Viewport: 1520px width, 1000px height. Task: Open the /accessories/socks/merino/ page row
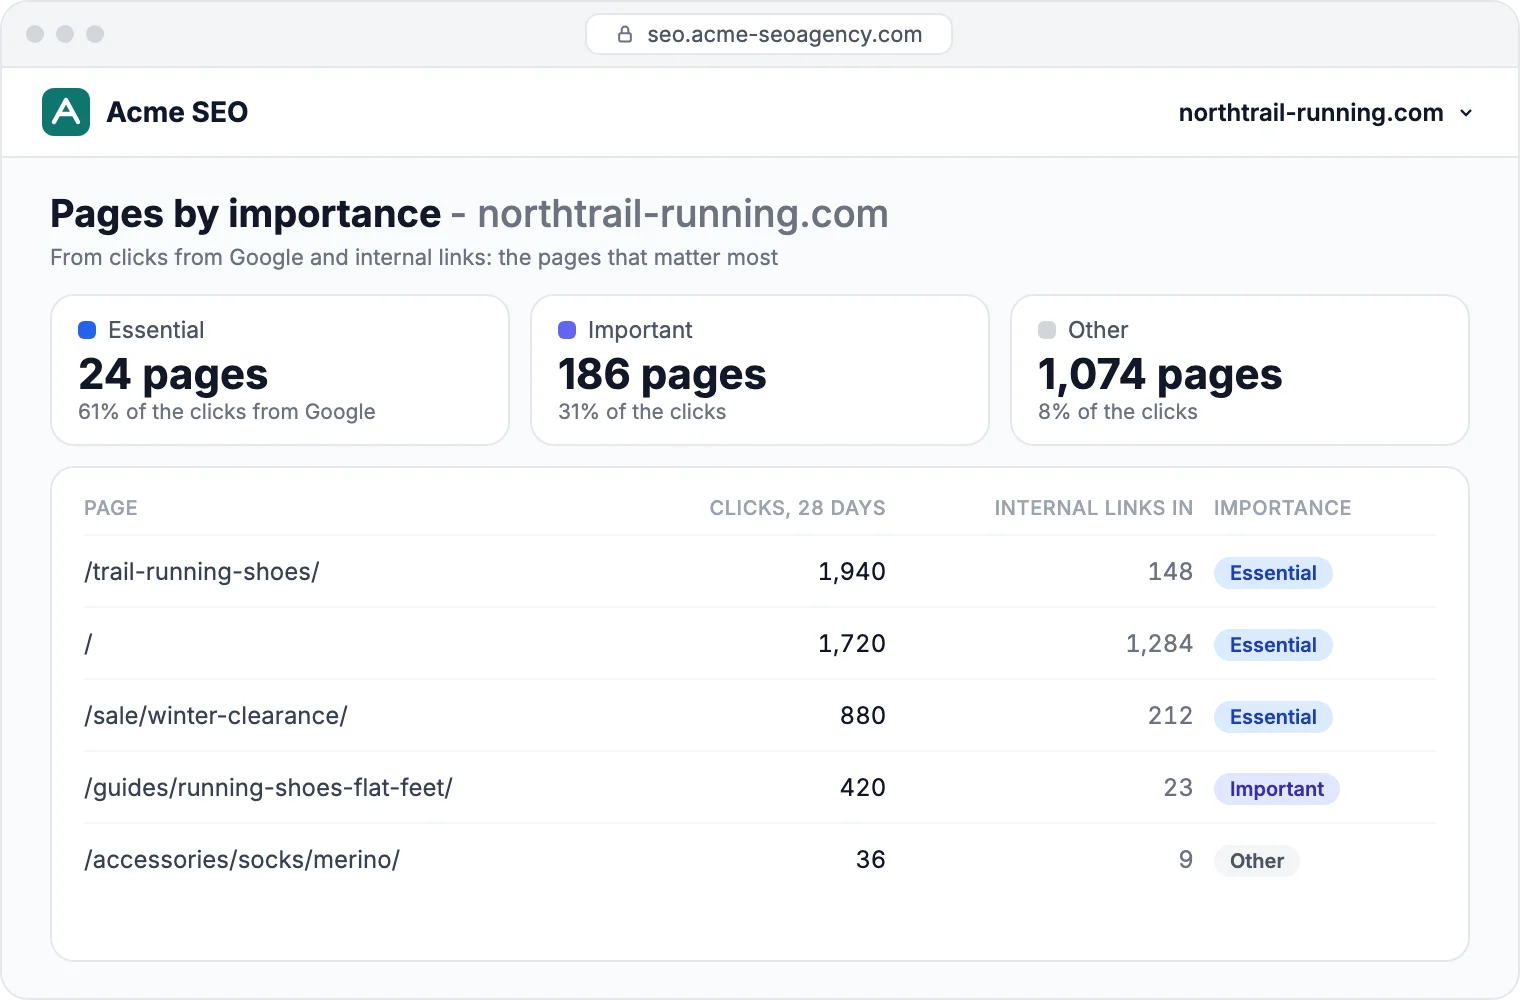point(760,860)
